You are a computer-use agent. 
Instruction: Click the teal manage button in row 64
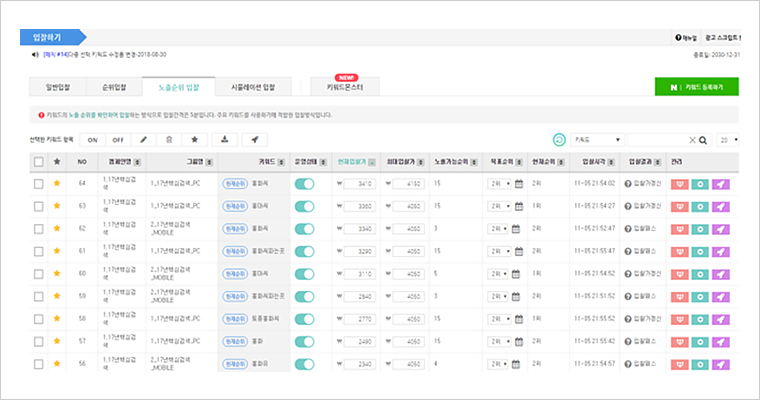(700, 184)
